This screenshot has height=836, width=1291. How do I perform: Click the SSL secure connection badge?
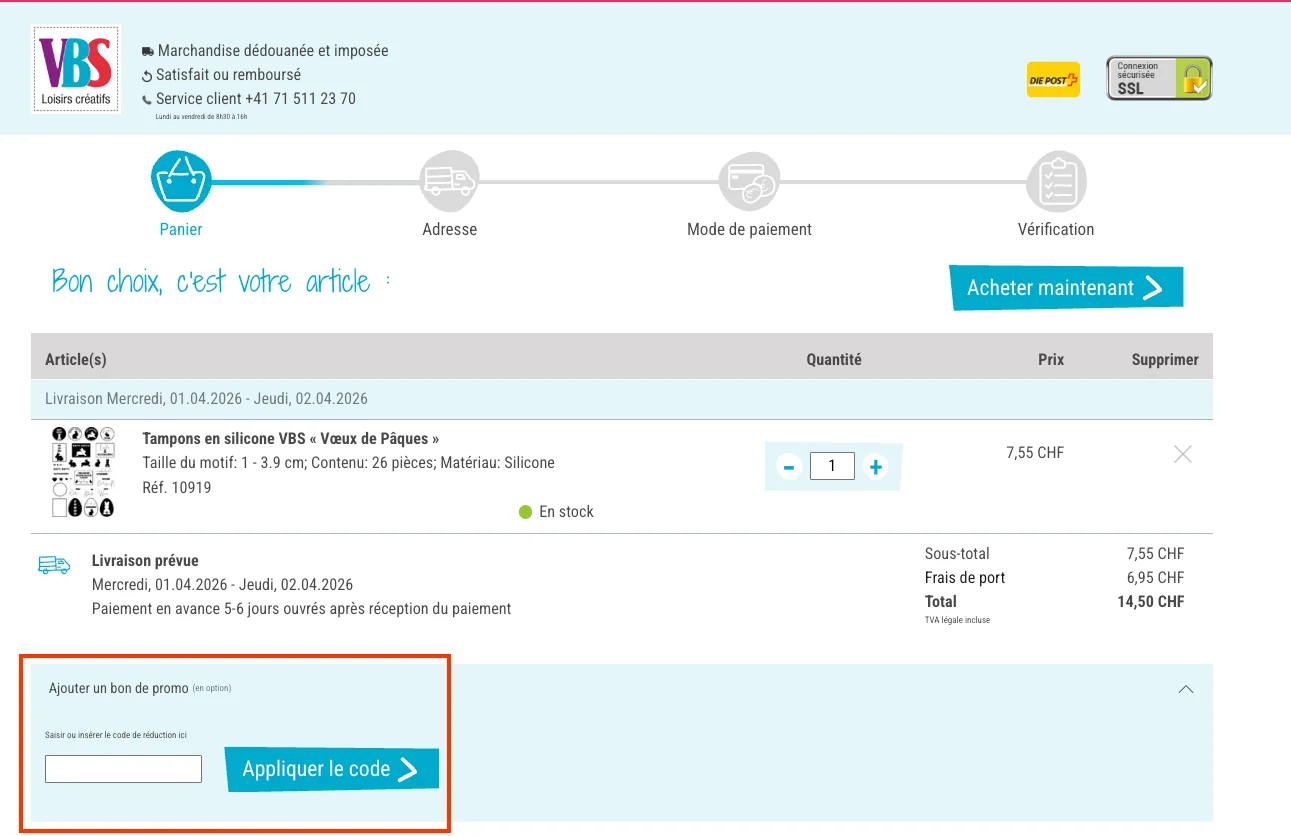coord(1158,76)
